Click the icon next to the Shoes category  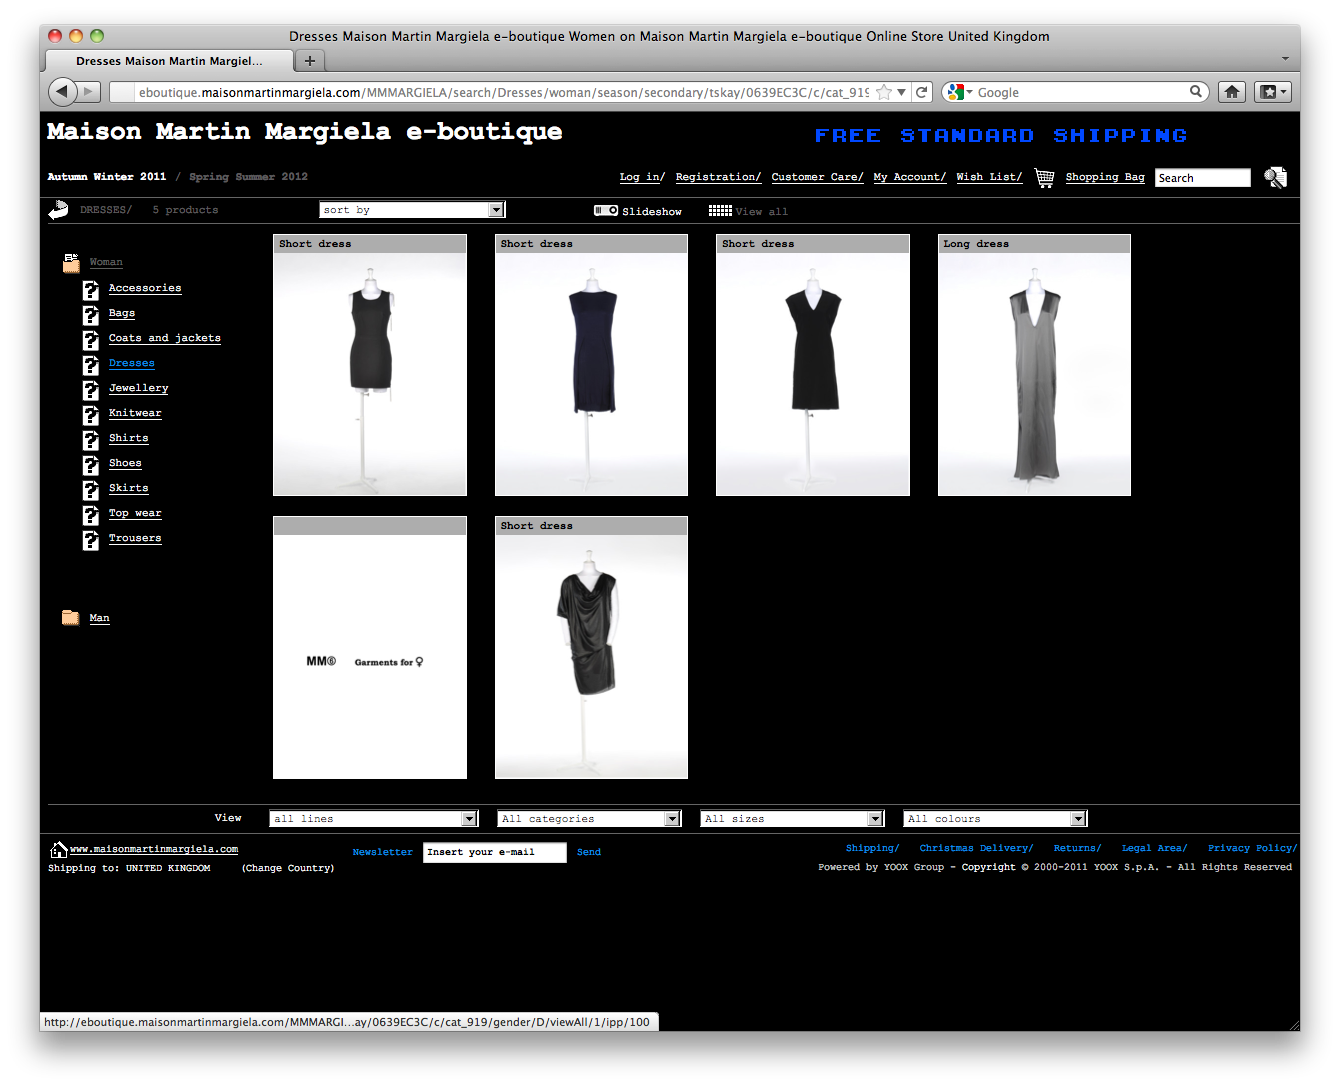pyautogui.click(x=90, y=465)
